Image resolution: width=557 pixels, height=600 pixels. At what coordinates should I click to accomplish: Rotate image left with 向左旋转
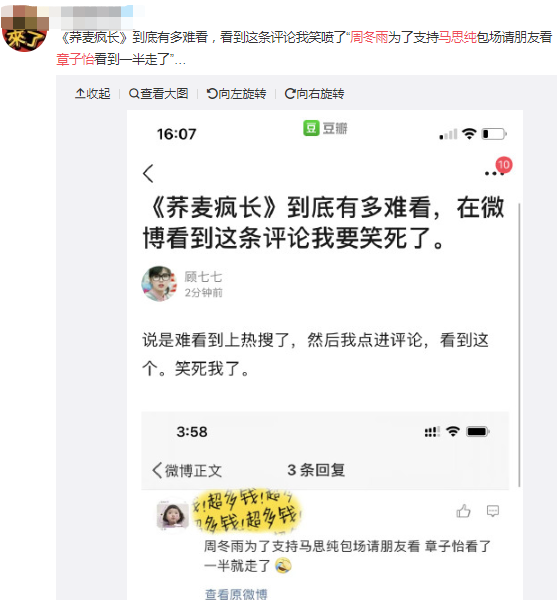point(236,93)
